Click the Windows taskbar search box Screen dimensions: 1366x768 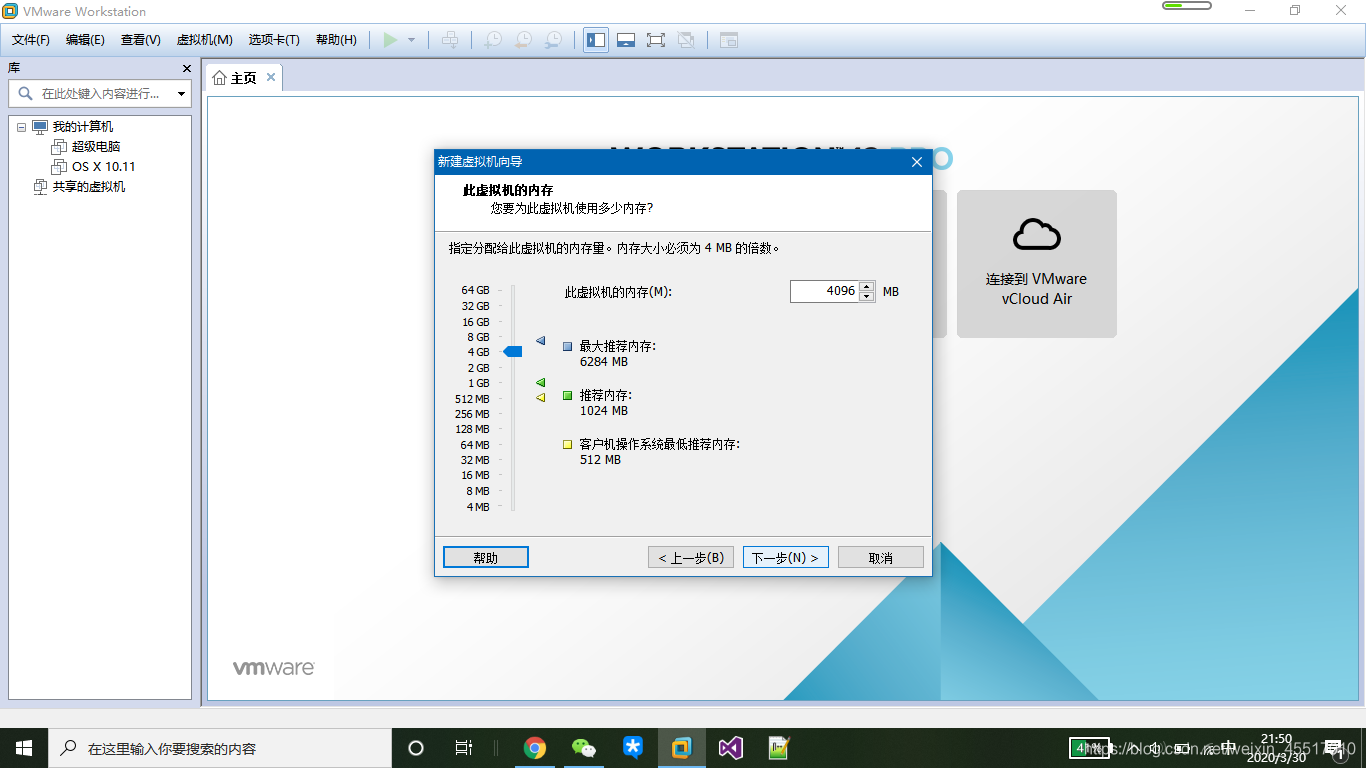(x=220, y=748)
